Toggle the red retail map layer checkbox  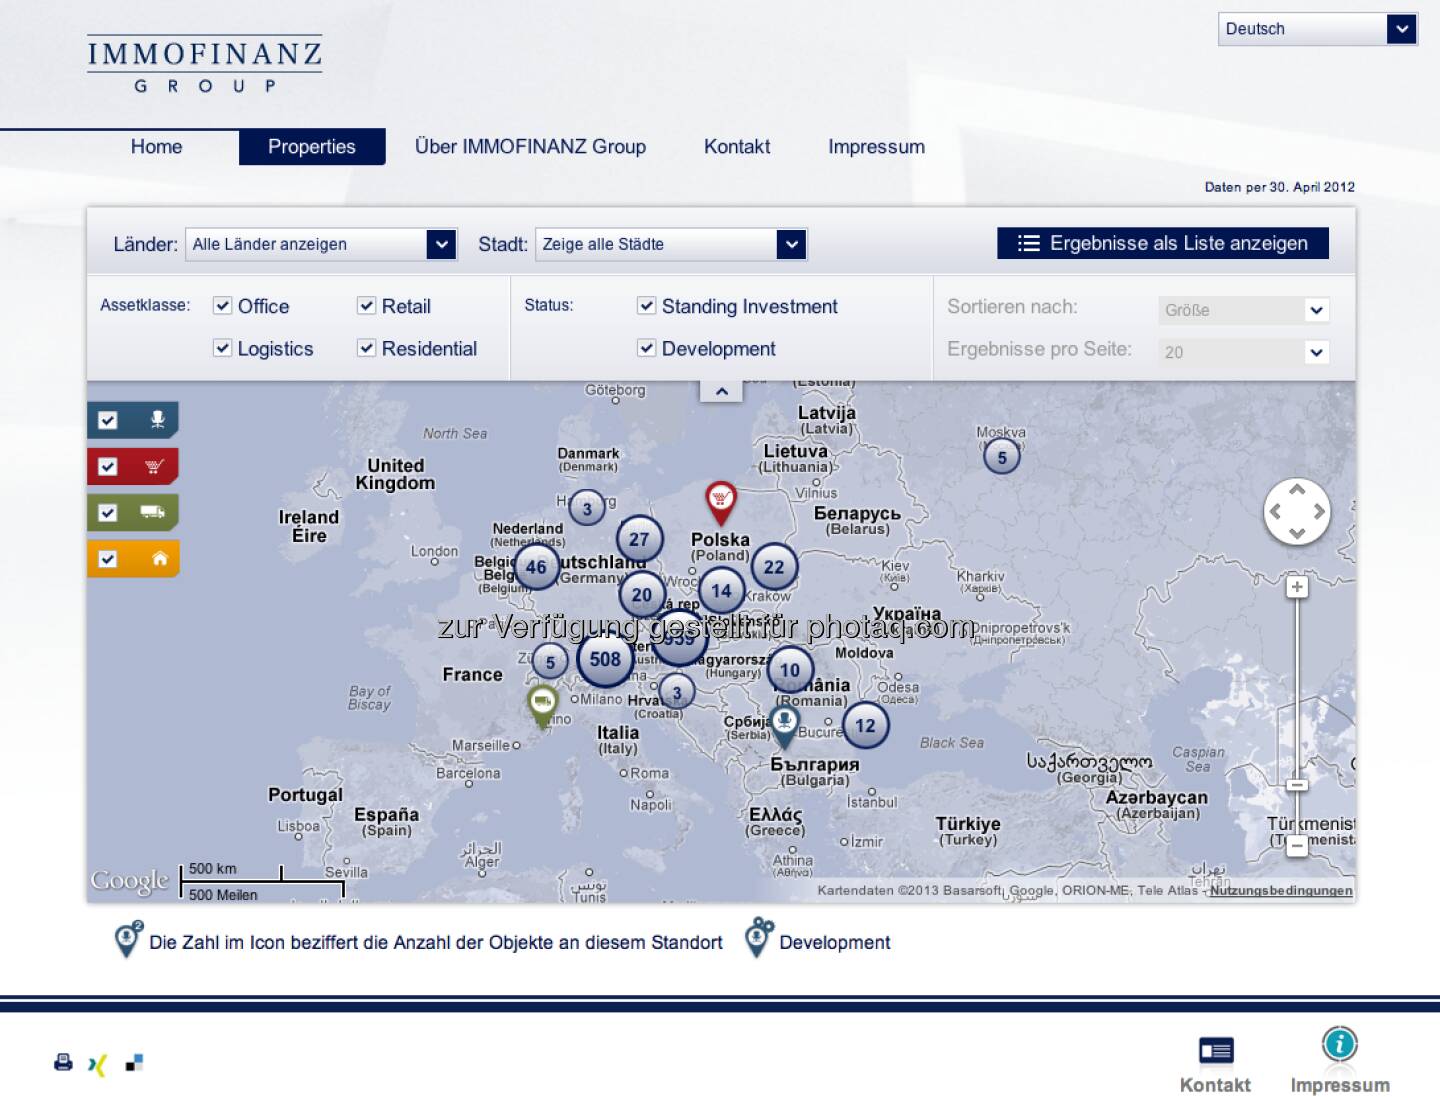[x=108, y=467]
